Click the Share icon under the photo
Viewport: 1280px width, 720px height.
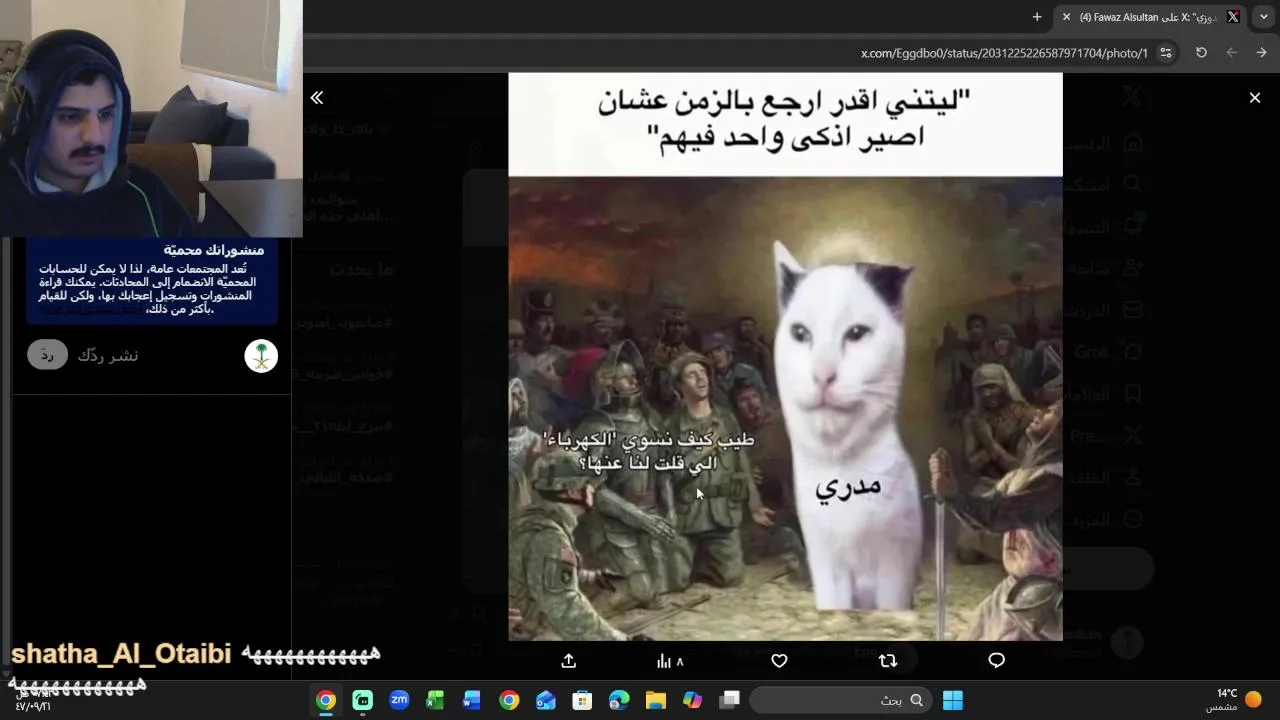coord(569,661)
